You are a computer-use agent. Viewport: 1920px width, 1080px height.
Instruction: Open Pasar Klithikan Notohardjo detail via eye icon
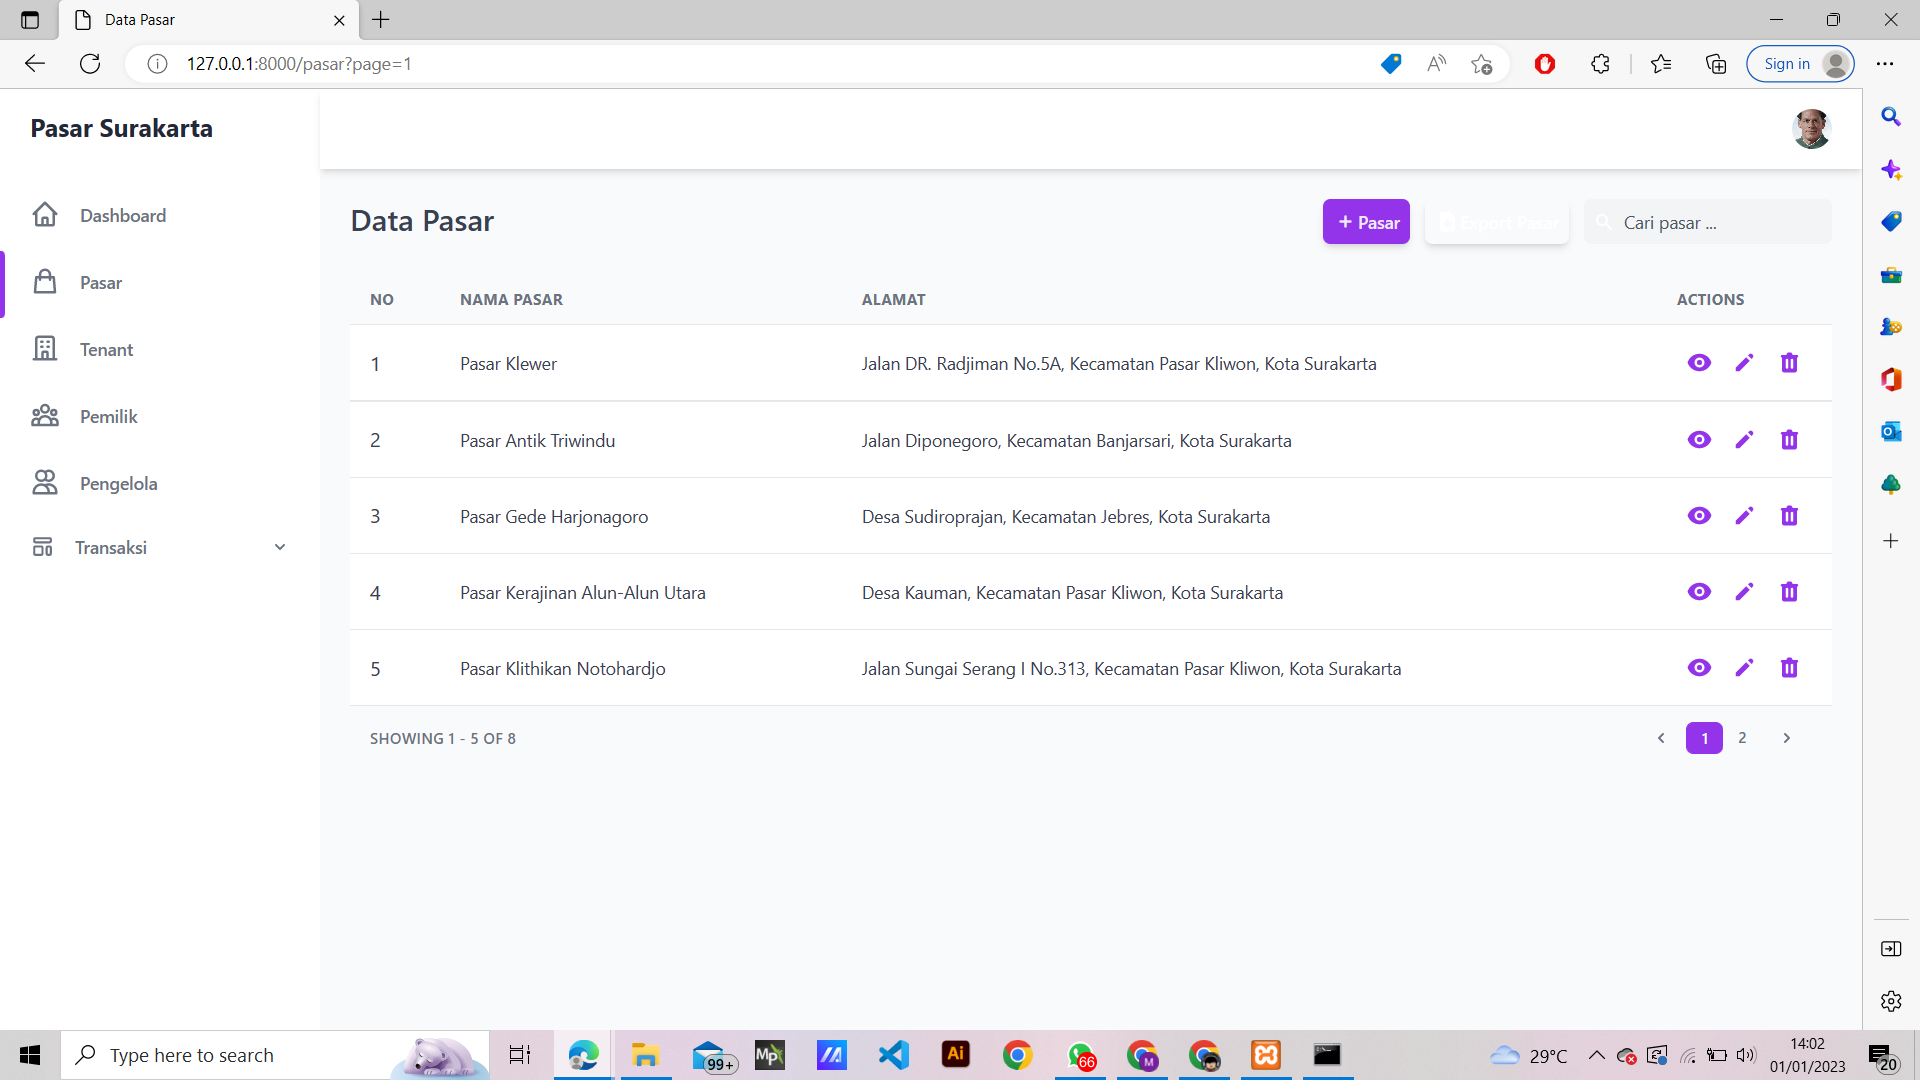click(1699, 668)
